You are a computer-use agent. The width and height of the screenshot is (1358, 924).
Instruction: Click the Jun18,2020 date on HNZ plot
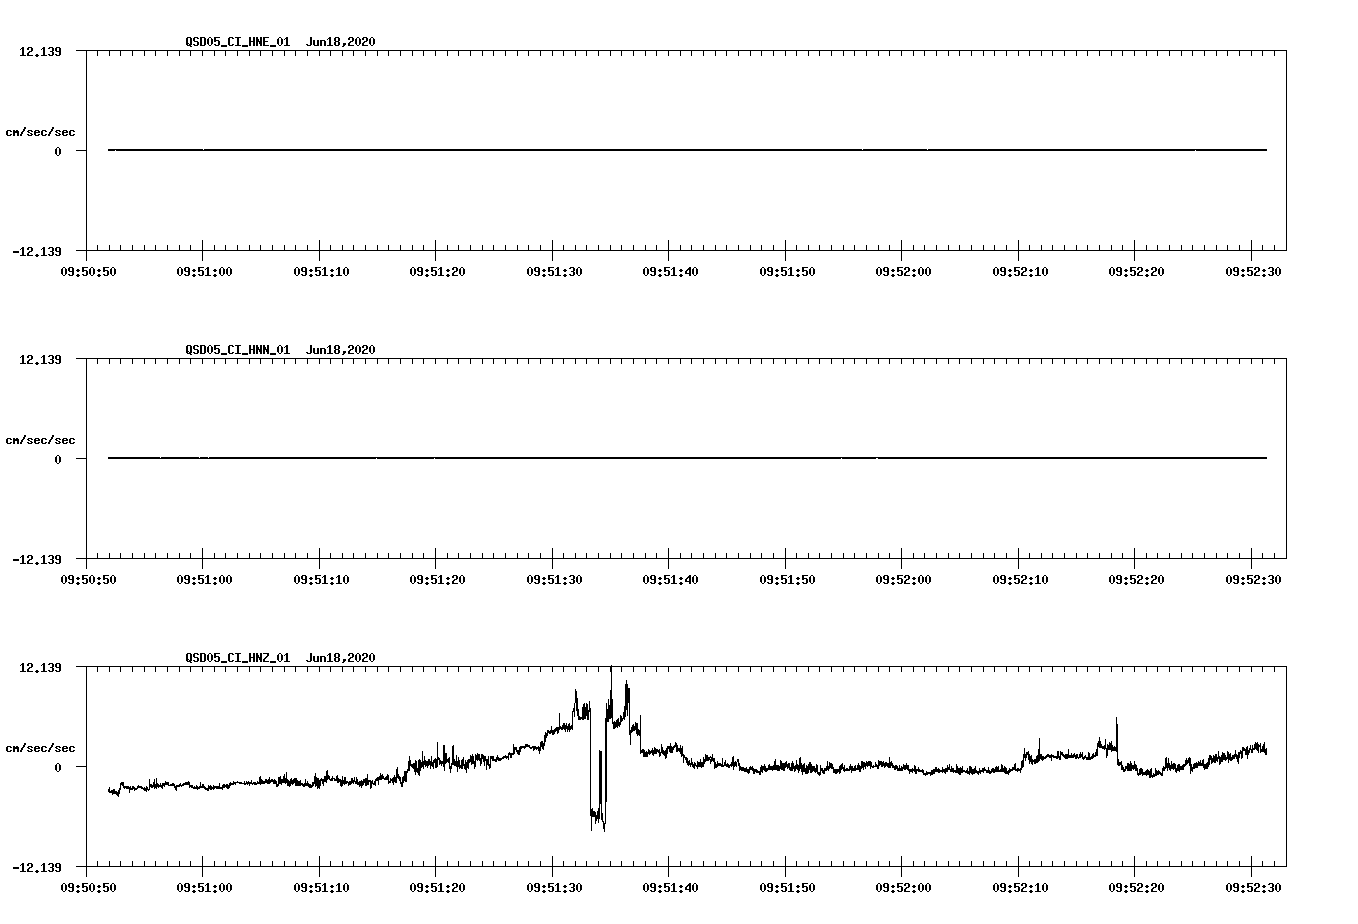click(x=341, y=657)
